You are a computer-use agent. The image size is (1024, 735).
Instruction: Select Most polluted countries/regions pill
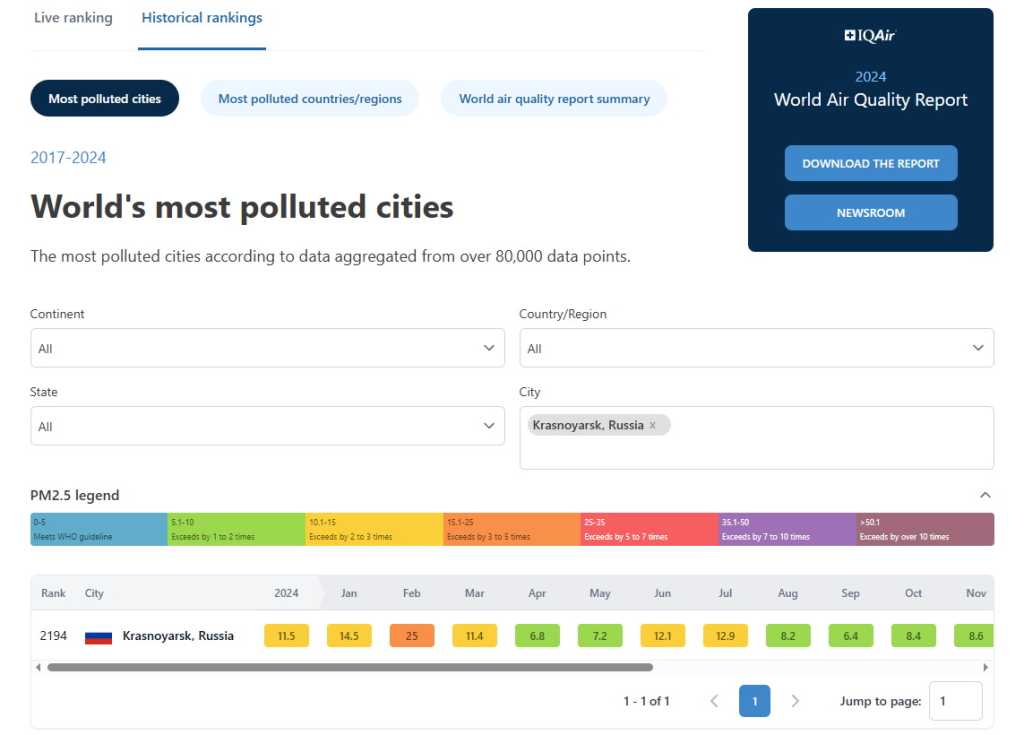pyautogui.click(x=310, y=99)
